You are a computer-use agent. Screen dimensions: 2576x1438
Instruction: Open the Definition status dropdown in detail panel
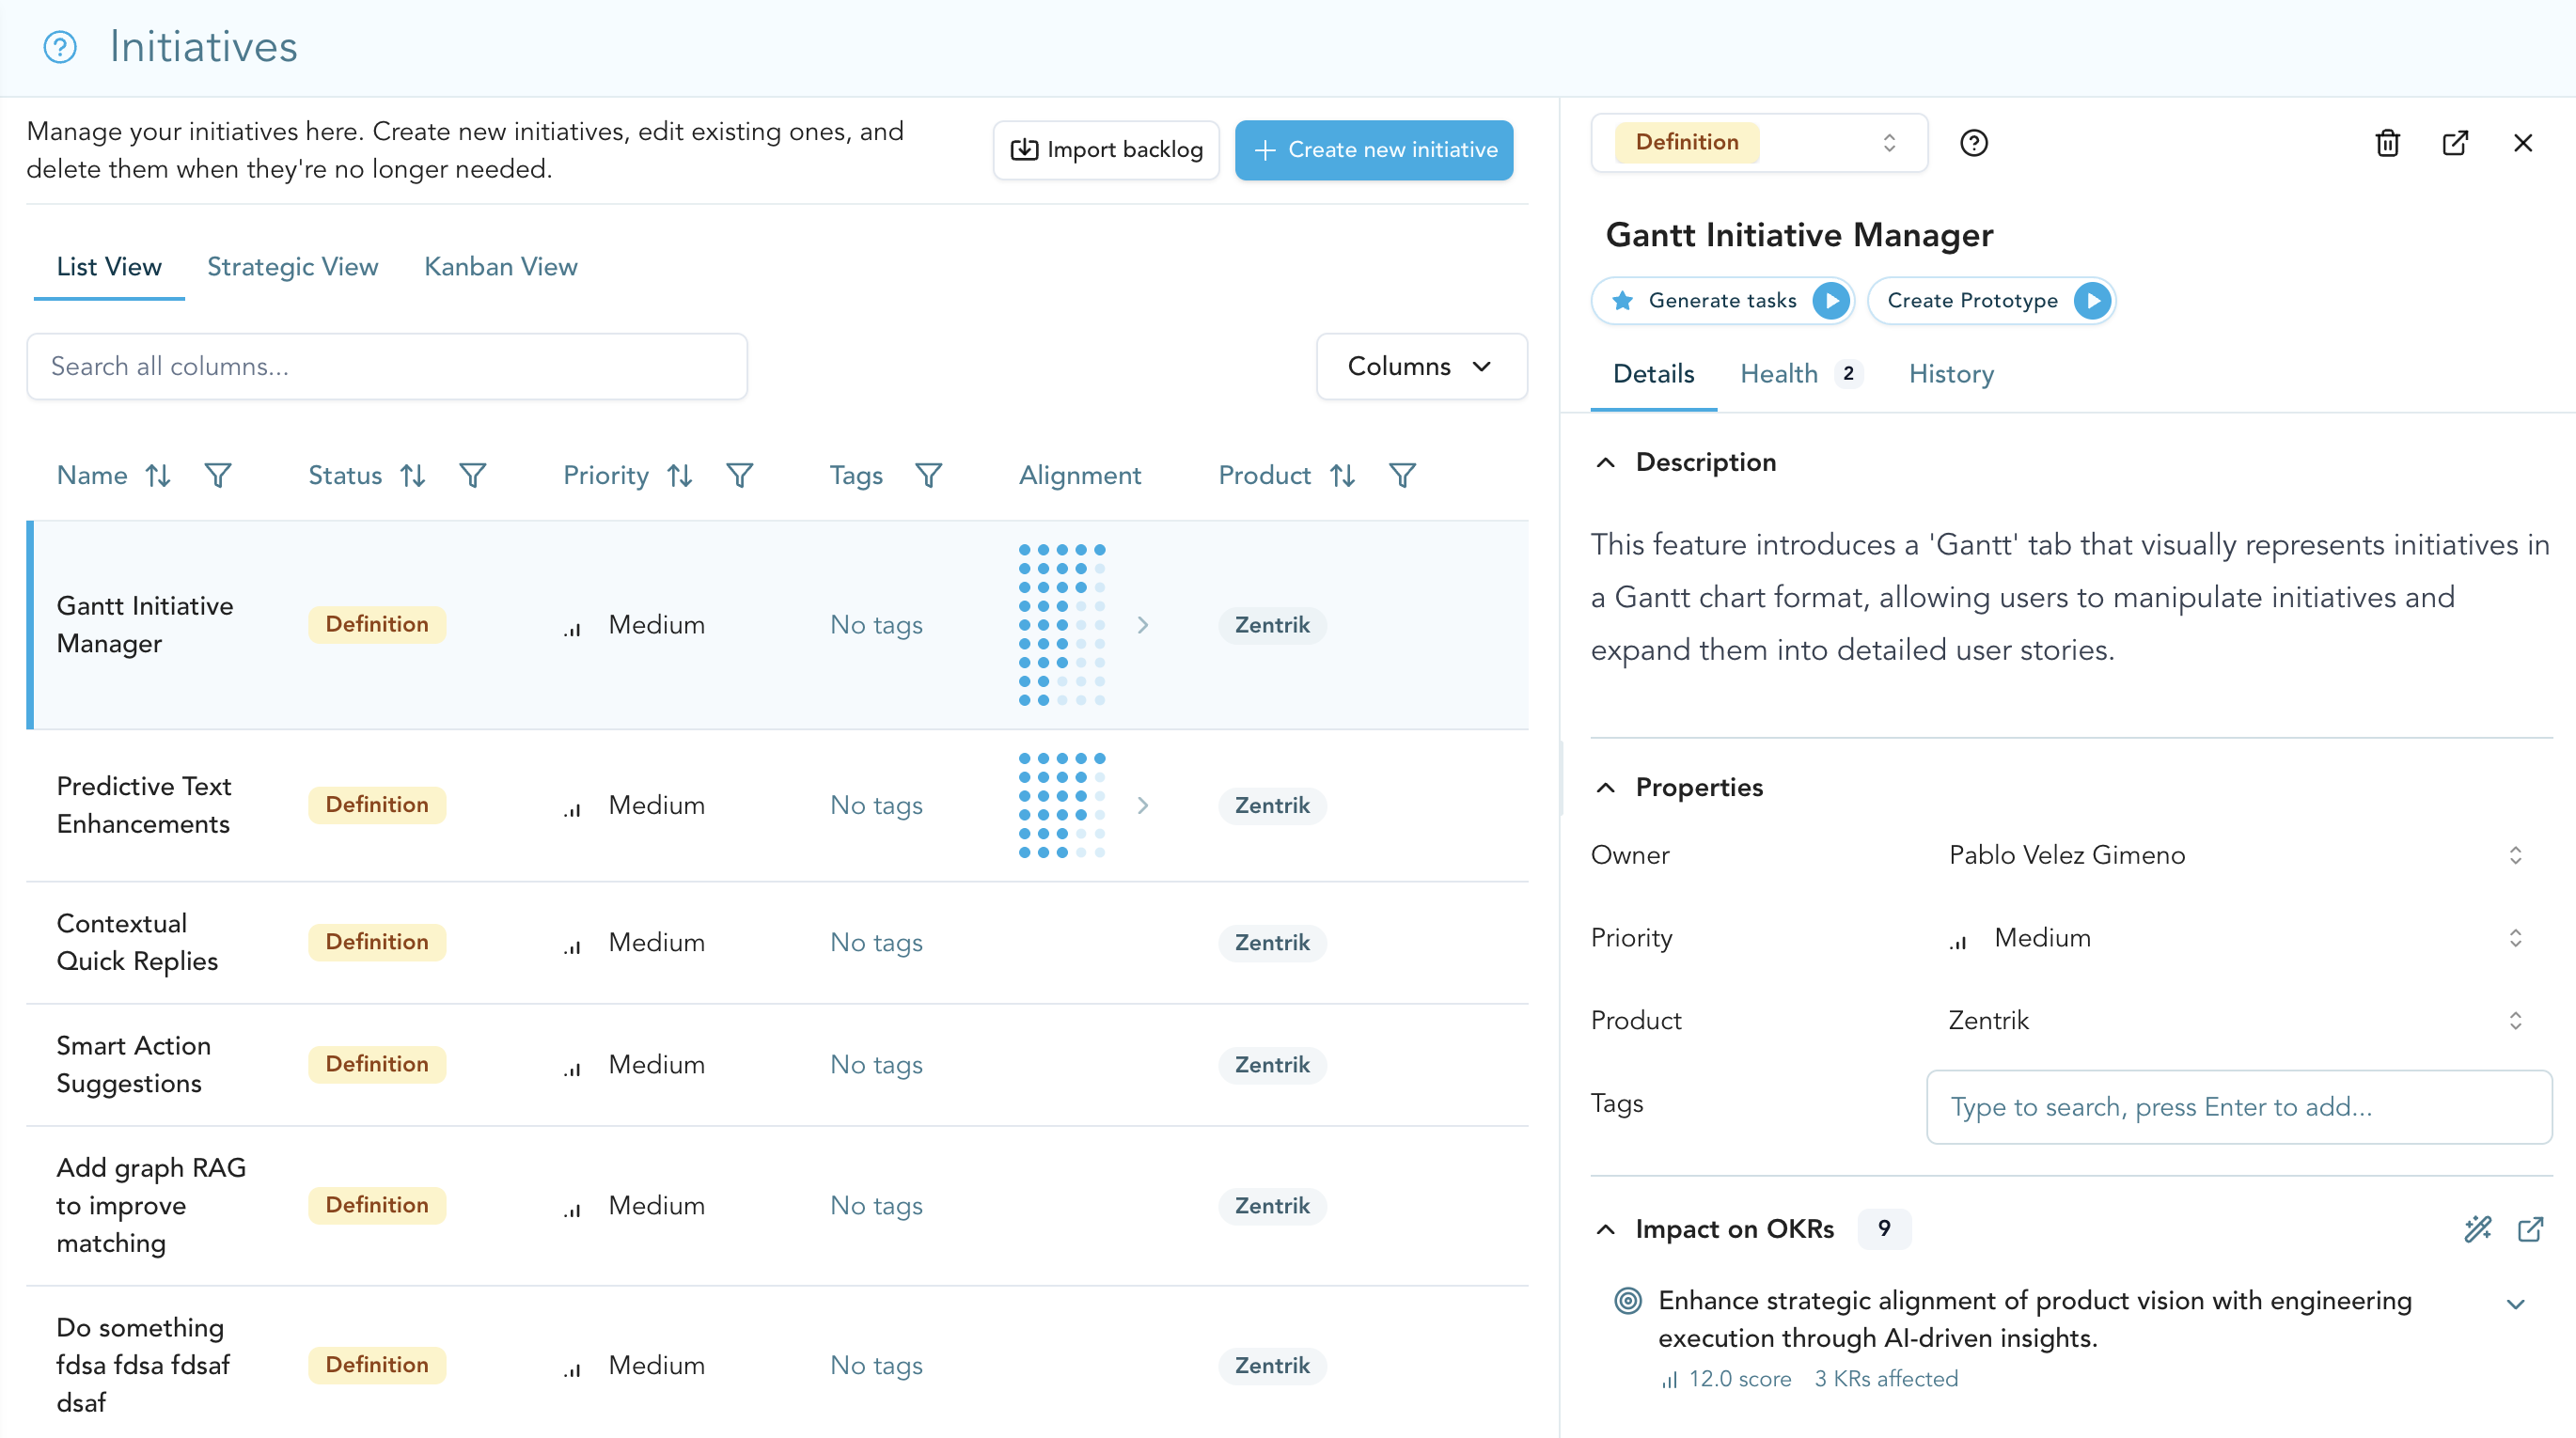pyautogui.click(x=1758, y=143)
